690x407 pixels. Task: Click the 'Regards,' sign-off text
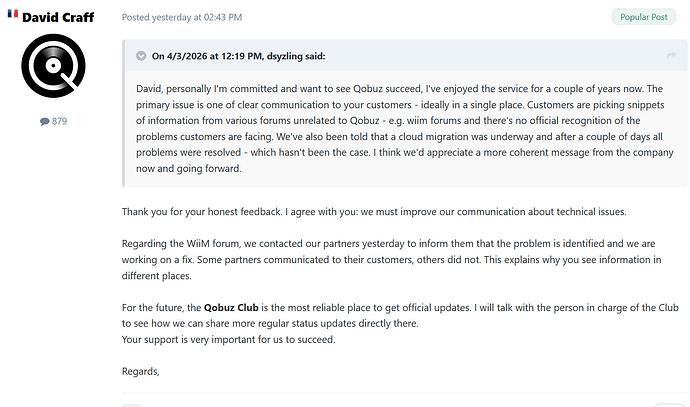tap(141, 371)
